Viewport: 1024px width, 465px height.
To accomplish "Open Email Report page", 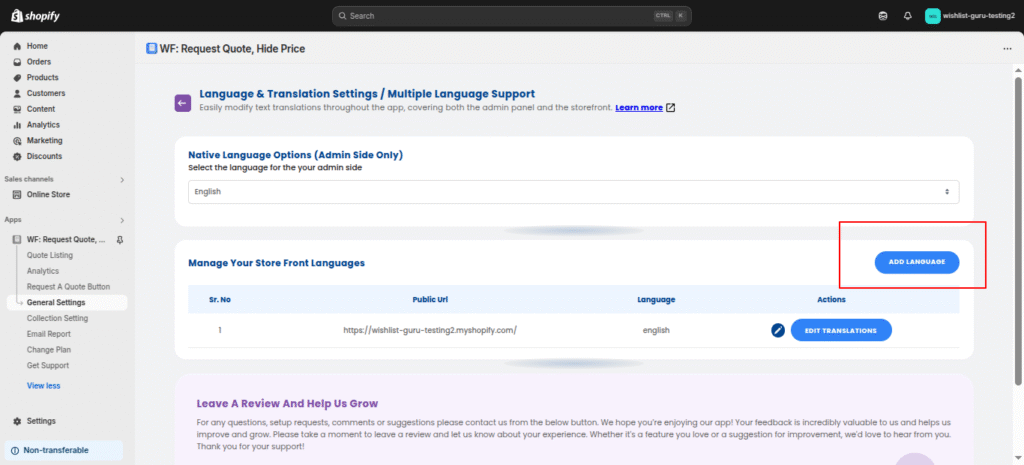I will pyautogui.click(x=48, y=334).
